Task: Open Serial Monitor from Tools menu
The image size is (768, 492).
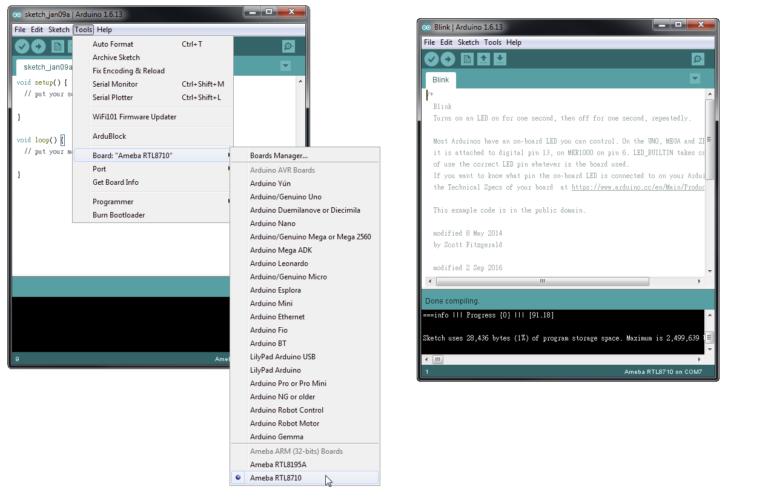Action: [x=153, y=84]
